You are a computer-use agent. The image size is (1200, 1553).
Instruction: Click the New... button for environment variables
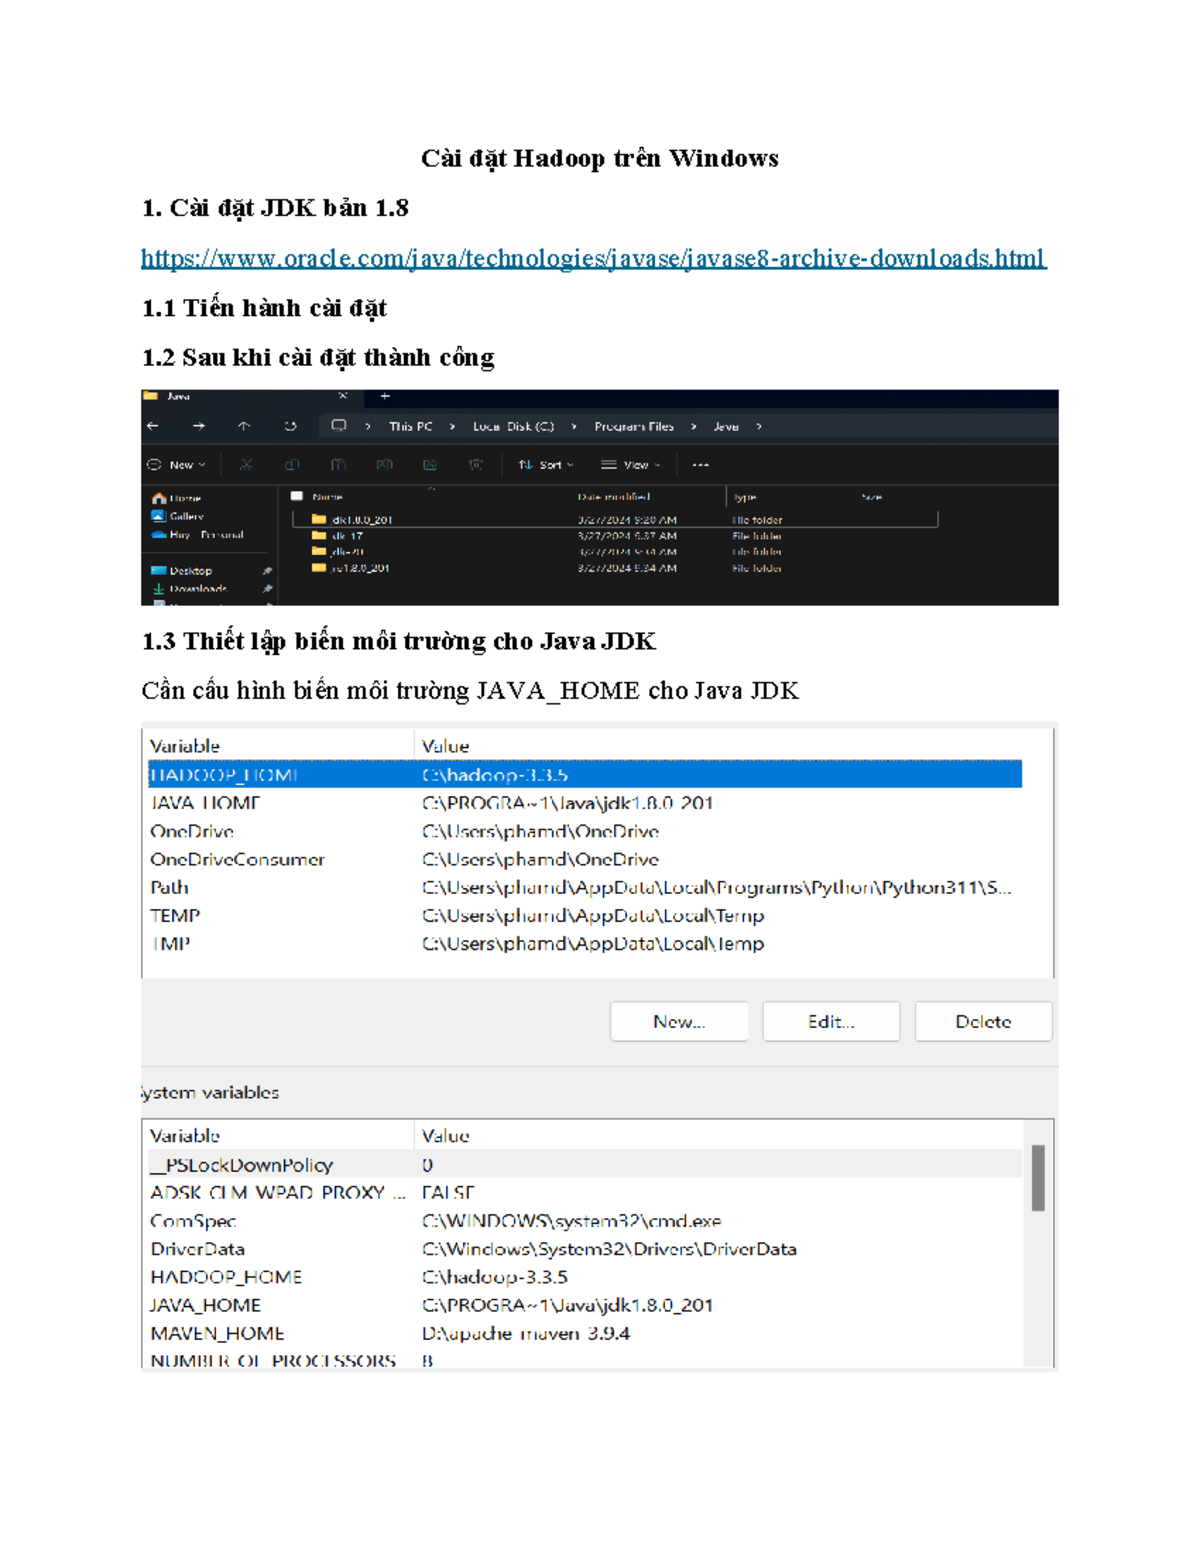pyautogui.click(x=678, y=1021)
